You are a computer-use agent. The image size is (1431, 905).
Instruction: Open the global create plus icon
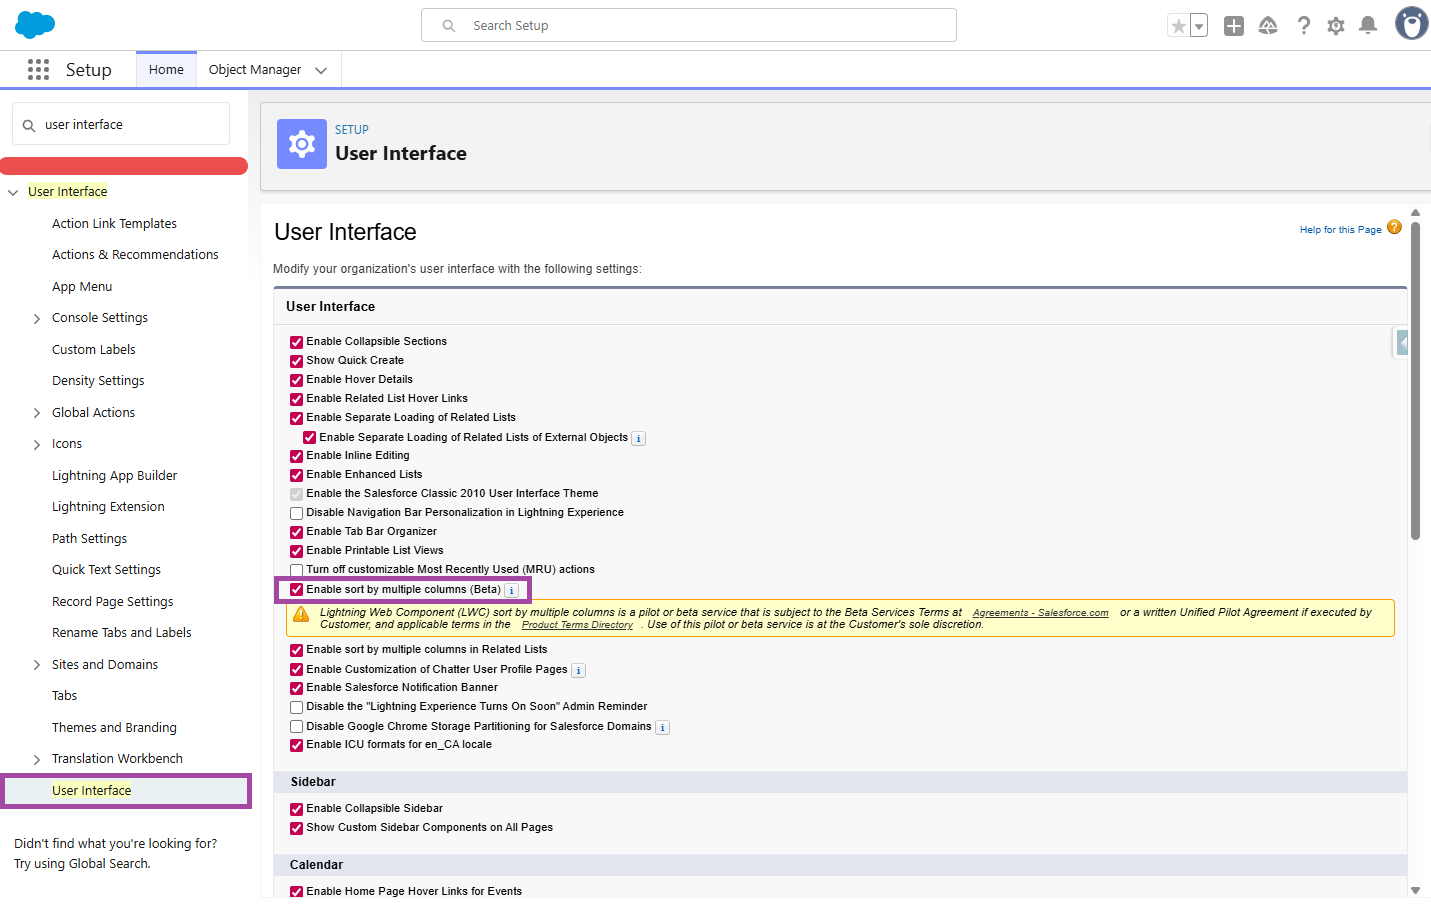[x=1233, y=25]
